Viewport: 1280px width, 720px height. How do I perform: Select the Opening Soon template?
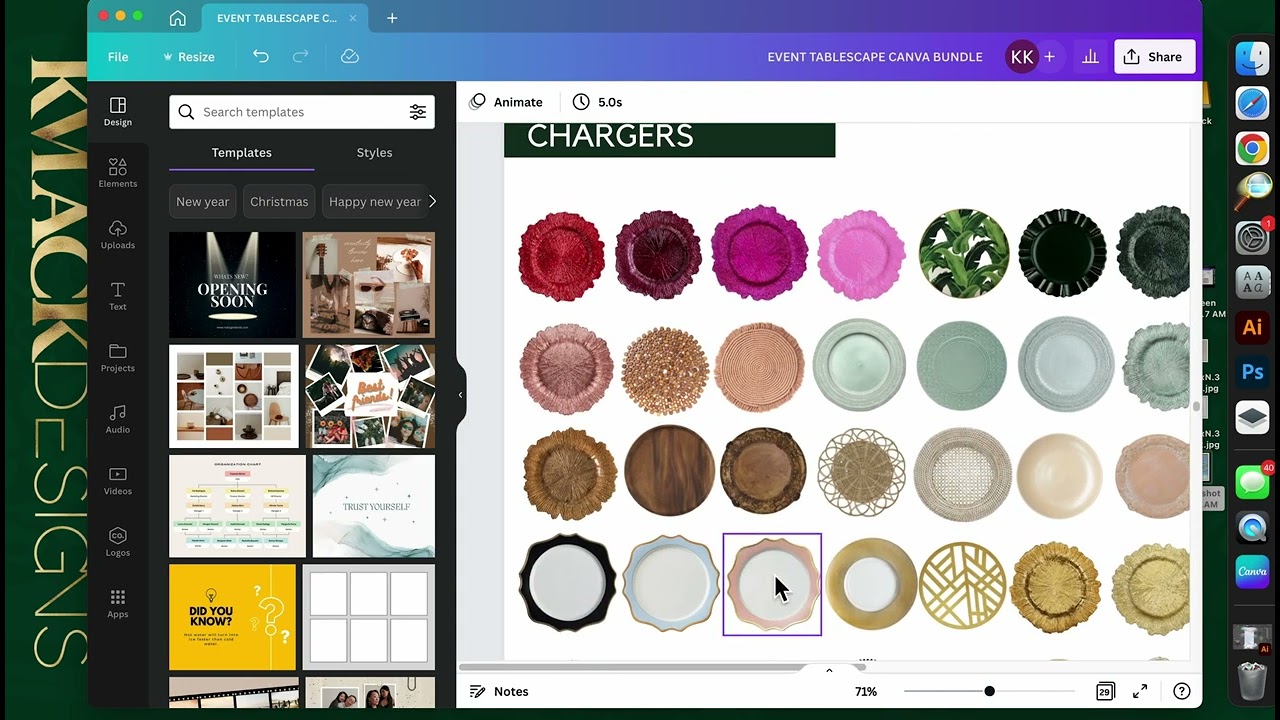coord(233,285)
